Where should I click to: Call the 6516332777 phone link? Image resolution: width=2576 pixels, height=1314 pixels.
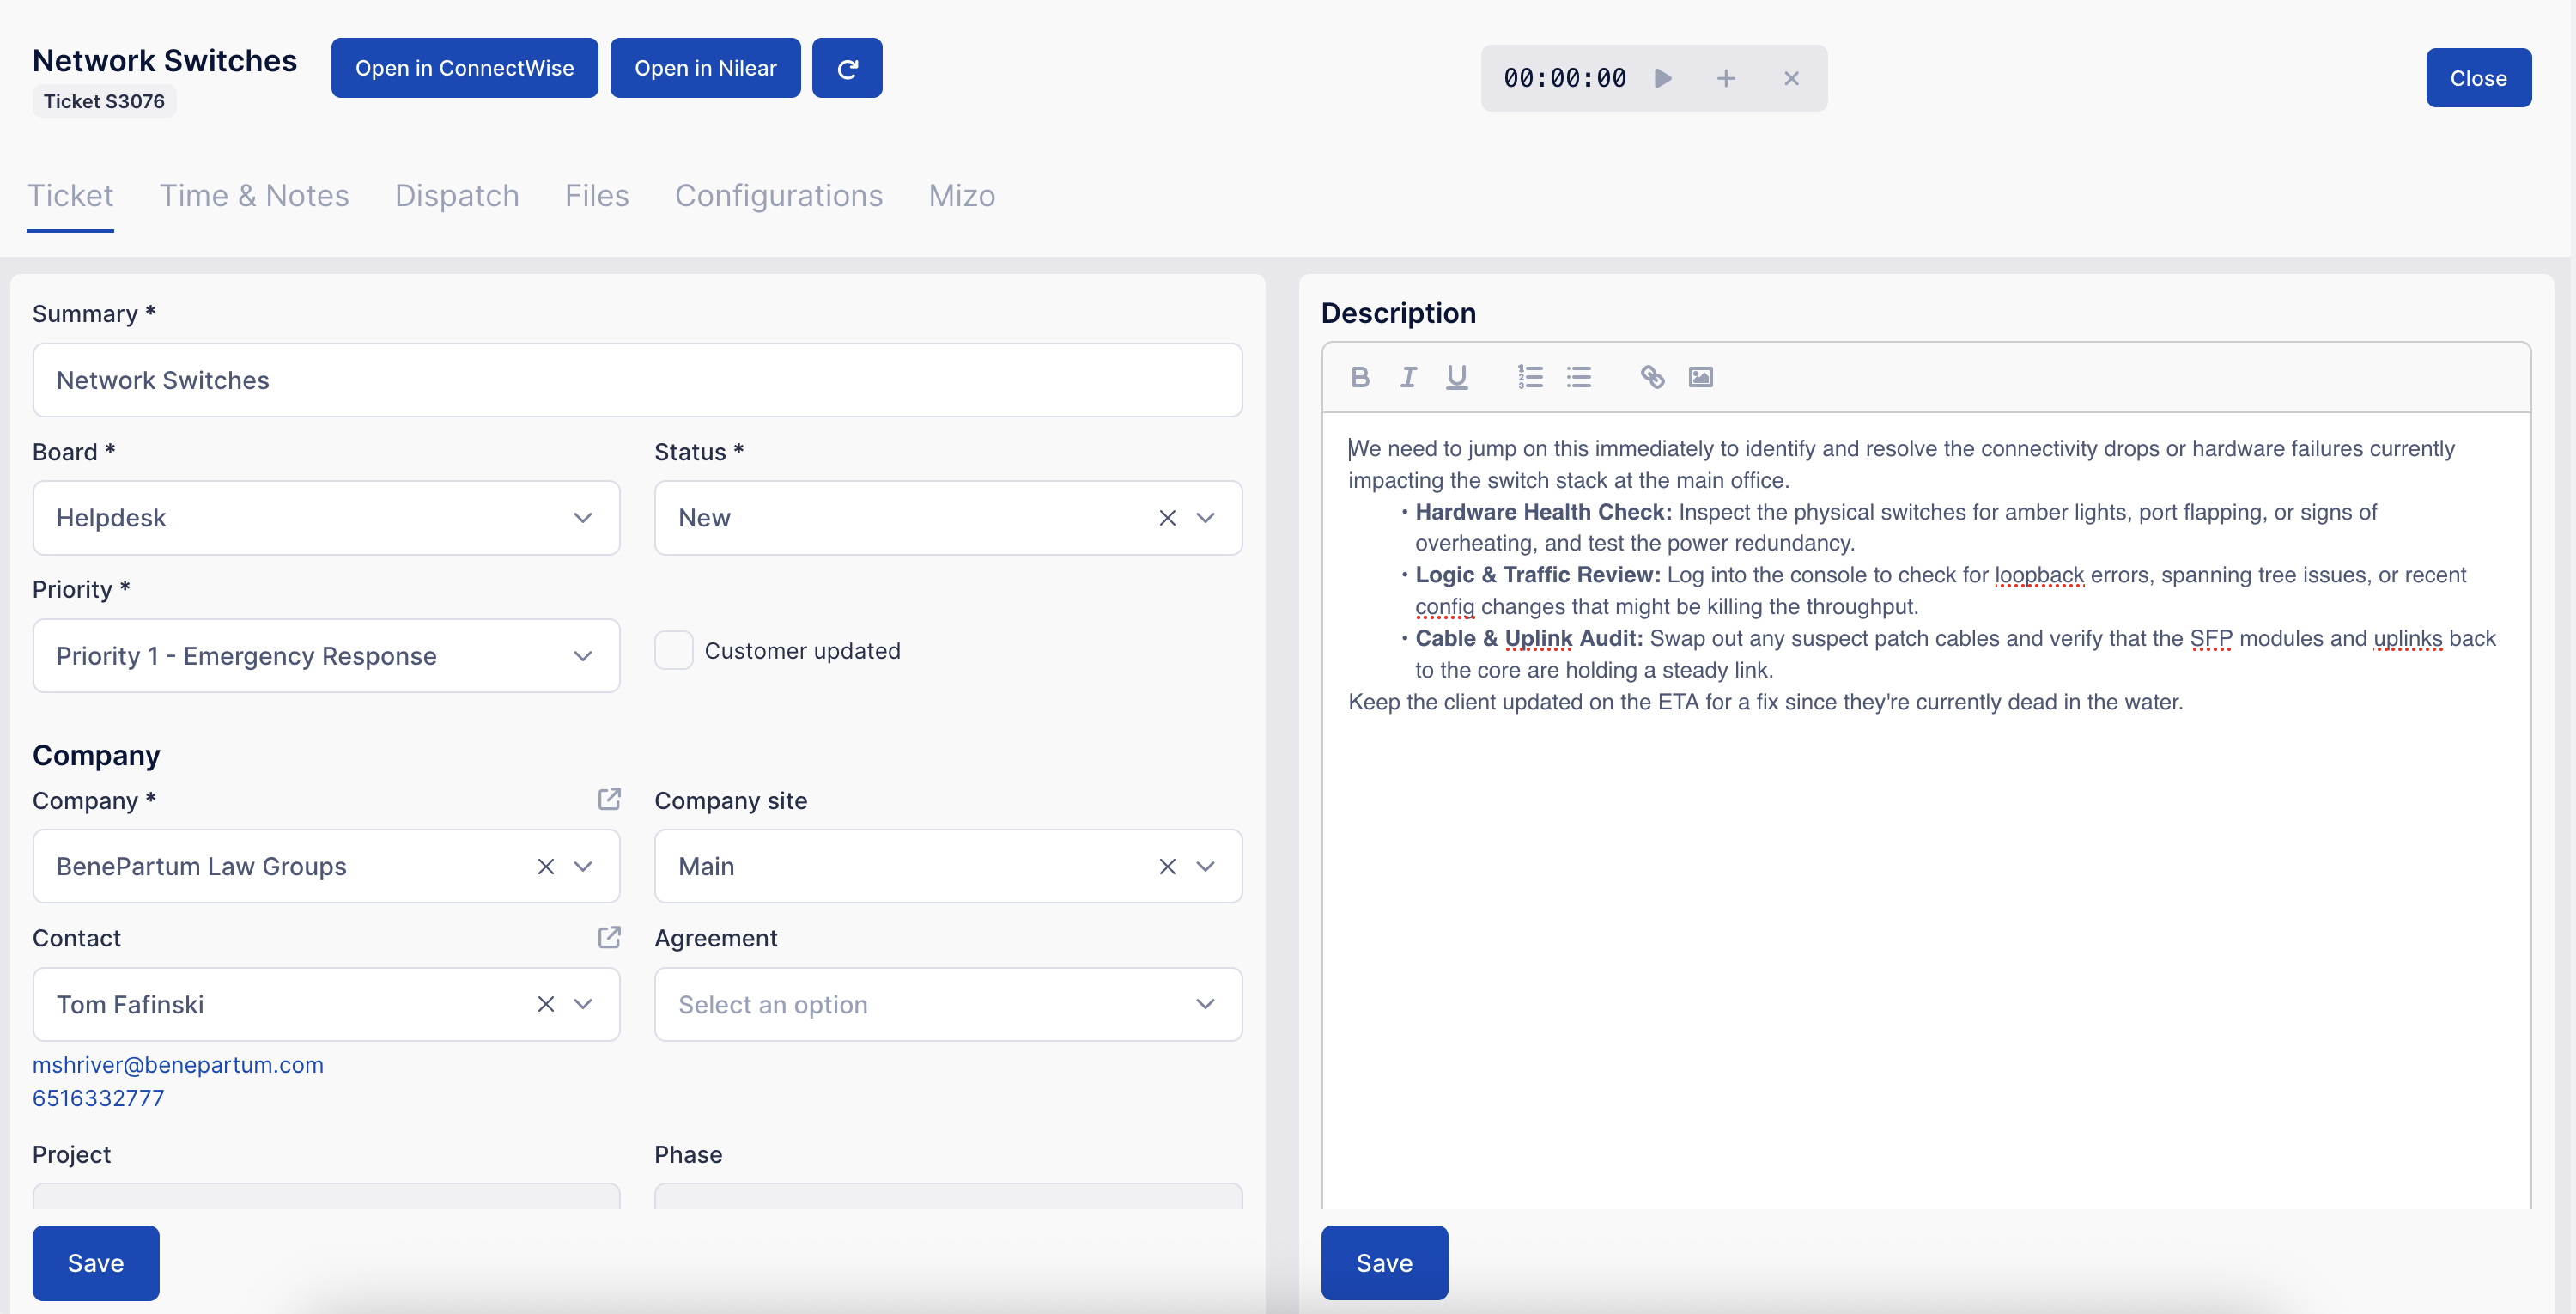coord(99,1098)
